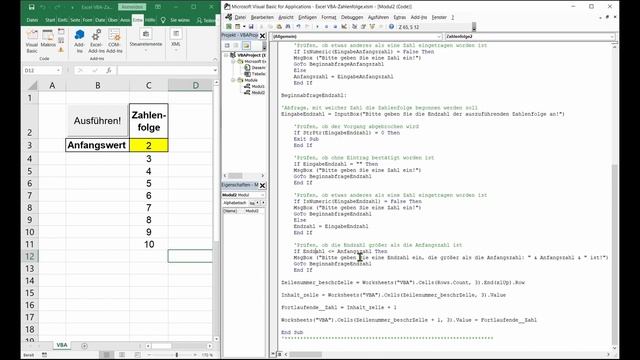
Task: Click the Excel vertical scrollbar
Action: [x=216, y=210]
